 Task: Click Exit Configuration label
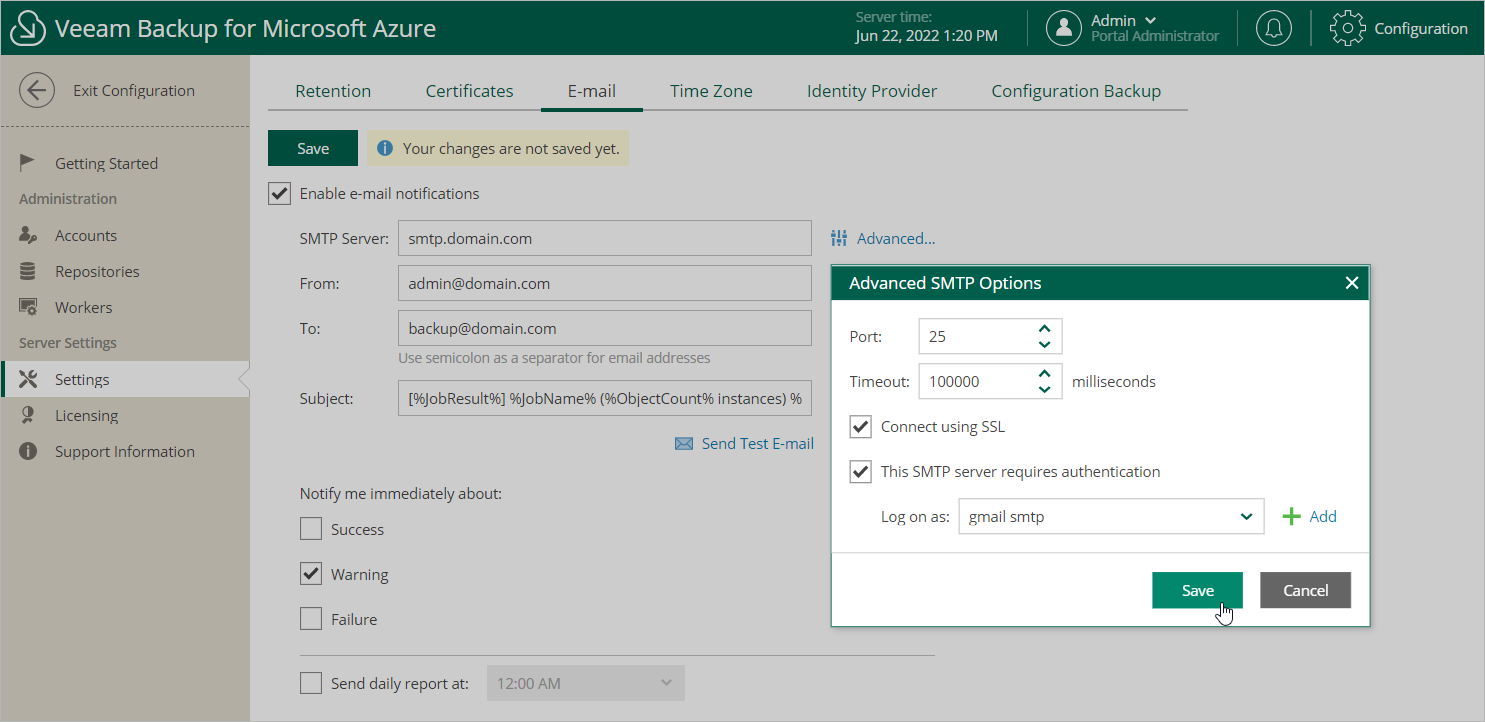pos(134,90)
